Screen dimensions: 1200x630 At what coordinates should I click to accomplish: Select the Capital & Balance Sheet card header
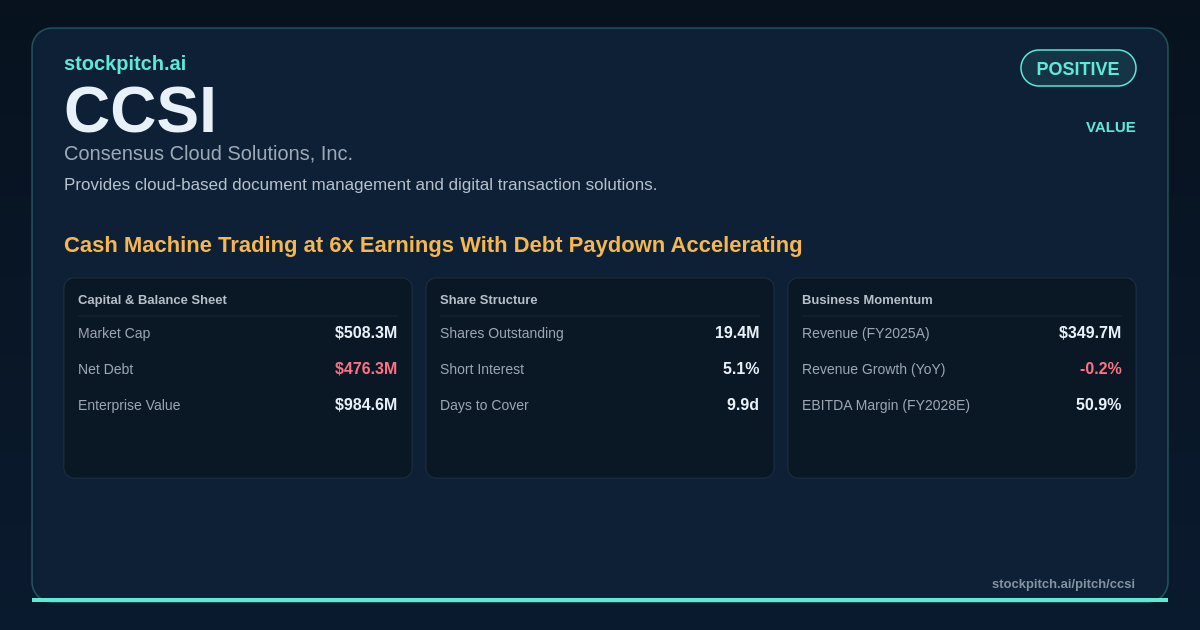tap(152, 299)
